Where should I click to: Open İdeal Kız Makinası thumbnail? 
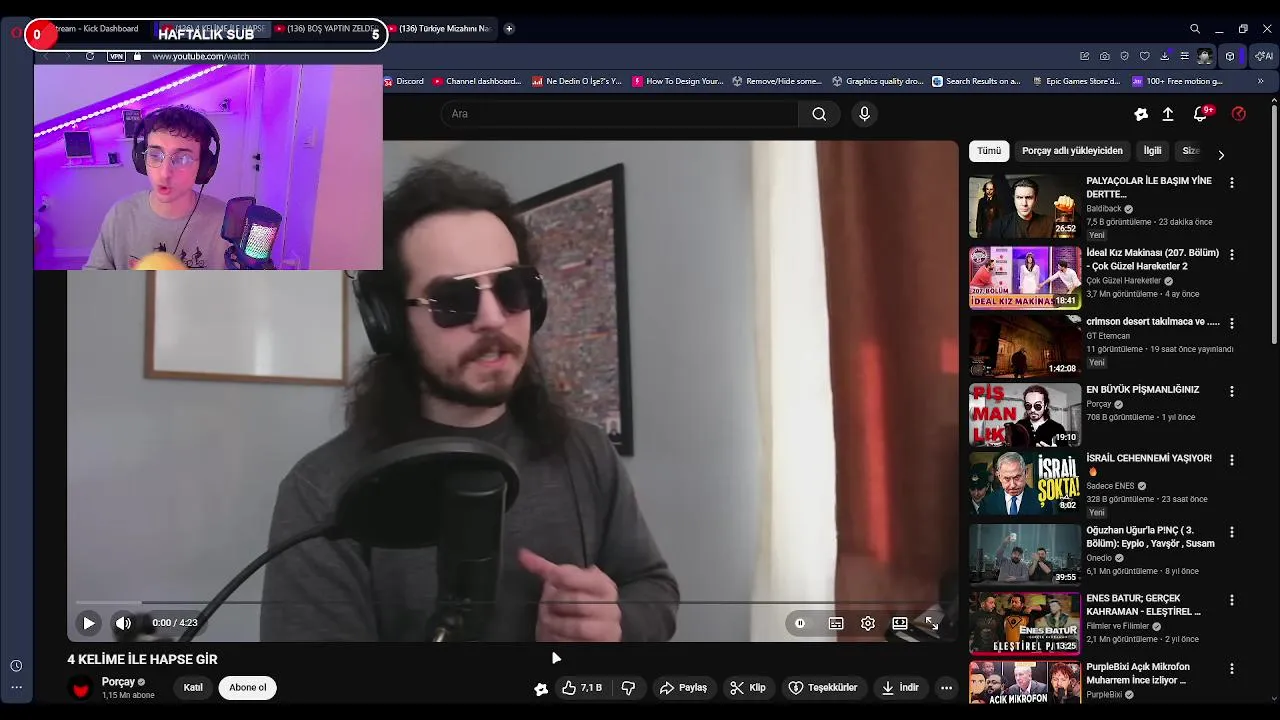[x=1025, y=278]
